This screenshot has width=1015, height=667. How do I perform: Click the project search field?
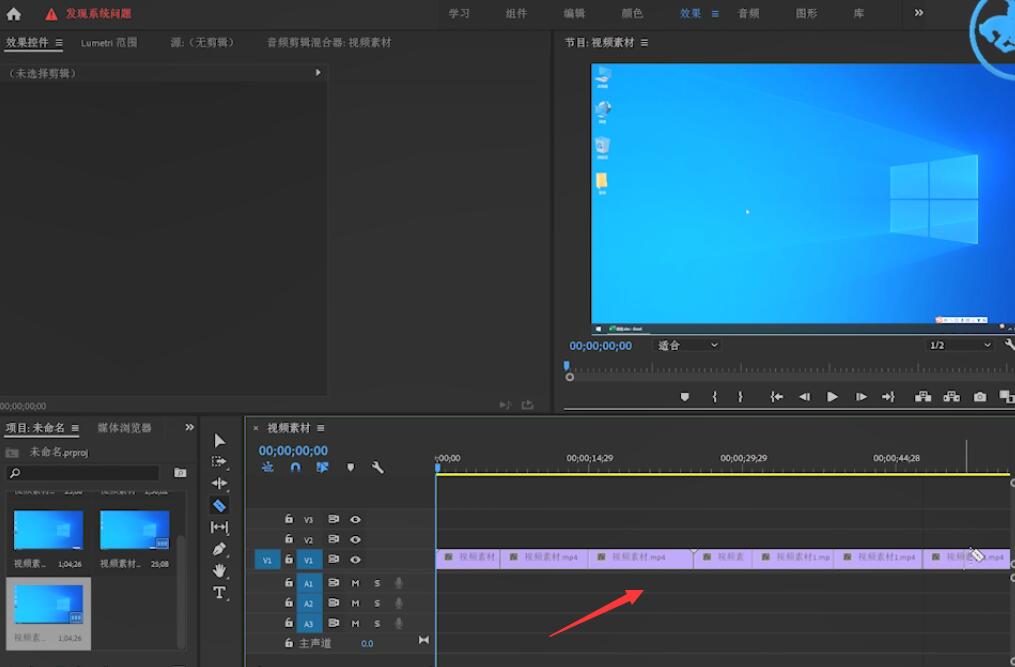tap(83, 473)
